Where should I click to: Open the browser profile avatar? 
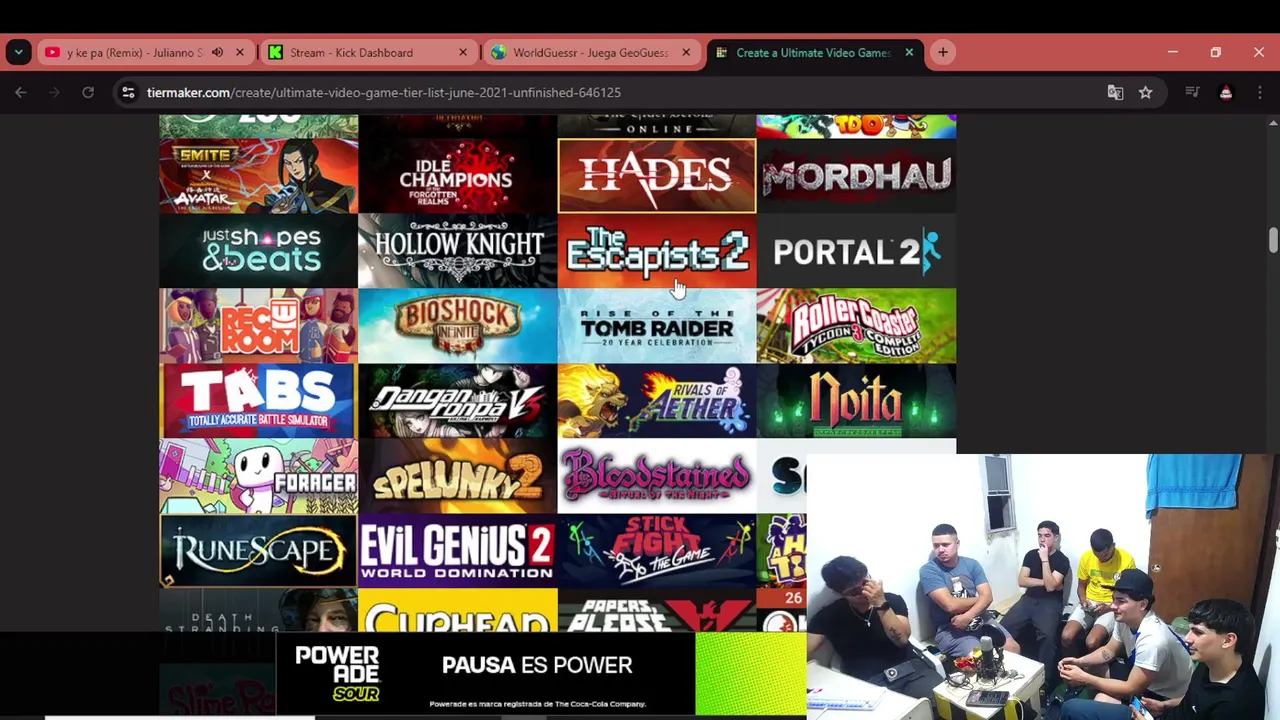pos(1226,92)
